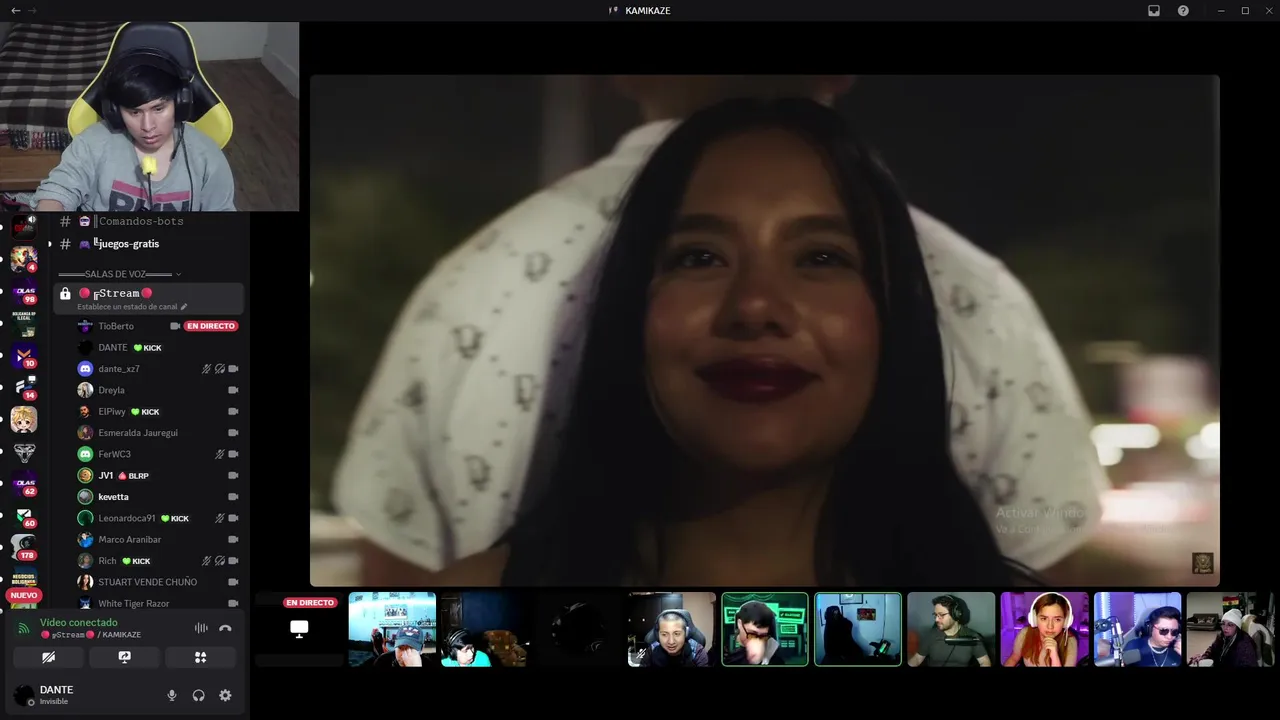Open server icon with badge 60
The height and width of the screenshot is (720, 1280).
[x=24, y=515]
